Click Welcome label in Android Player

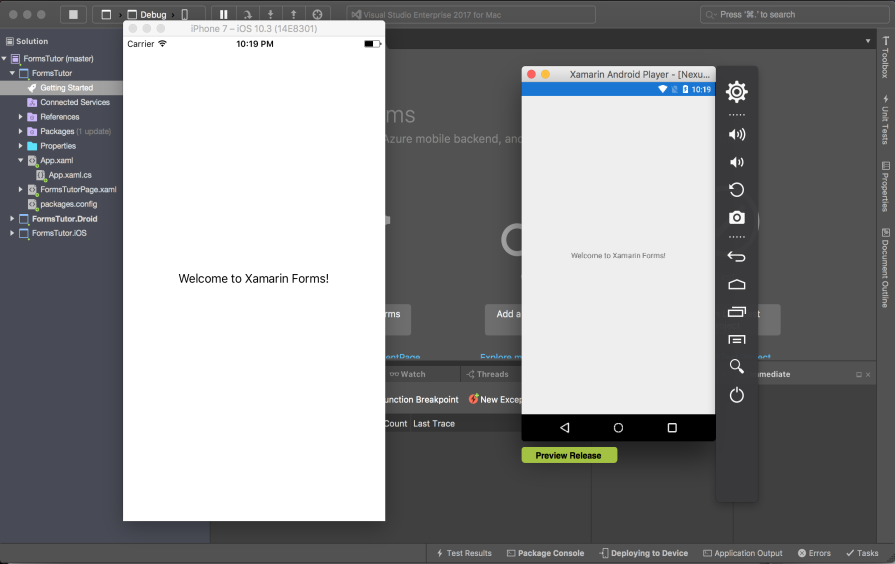coord(618,255)
